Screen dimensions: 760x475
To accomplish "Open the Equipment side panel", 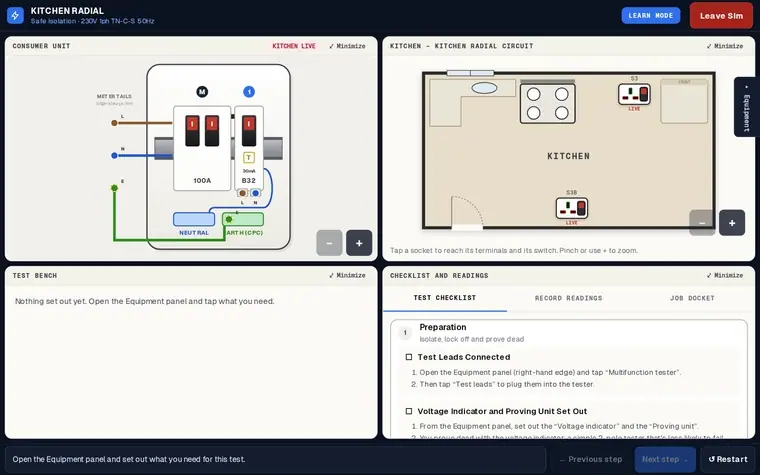I will pyautogui.click(x=746, y=107).
